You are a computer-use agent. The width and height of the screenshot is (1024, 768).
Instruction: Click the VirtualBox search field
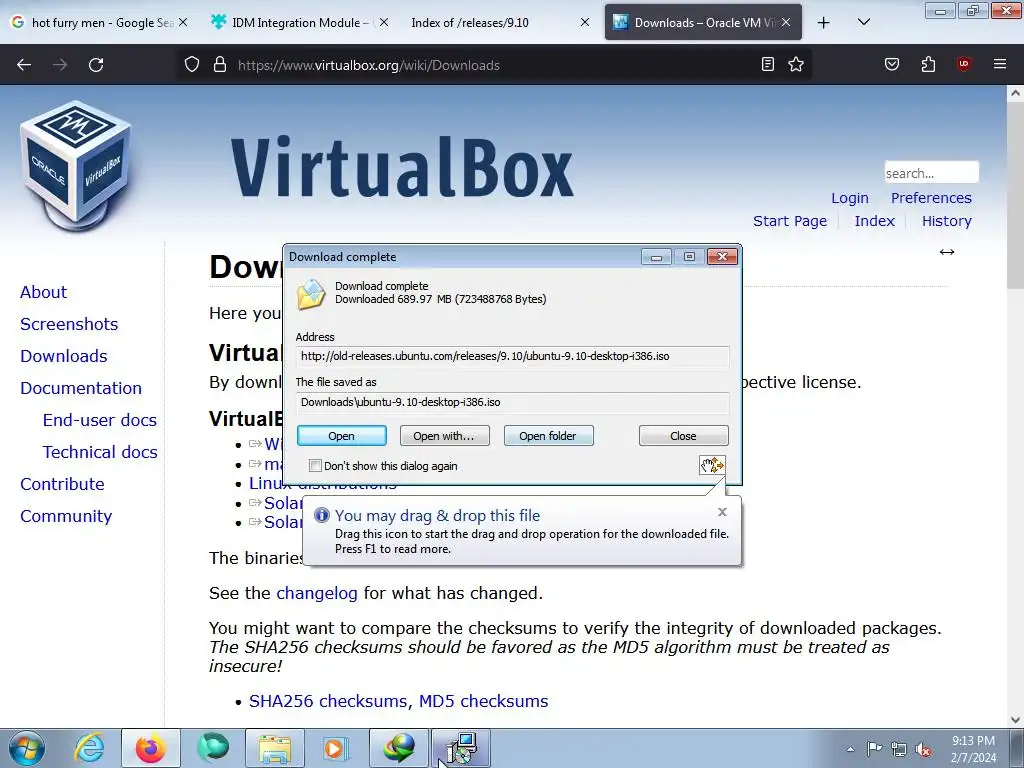click(931, 173)
